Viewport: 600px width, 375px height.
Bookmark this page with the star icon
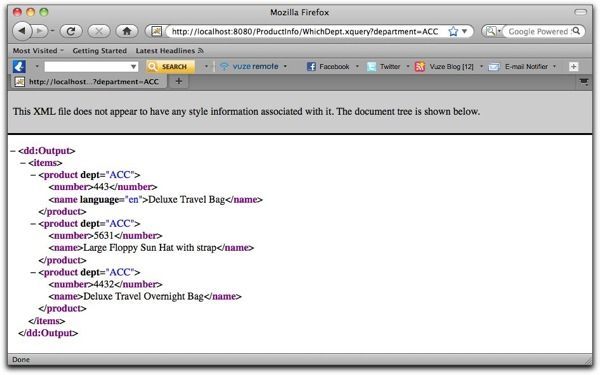pos(453,31)
